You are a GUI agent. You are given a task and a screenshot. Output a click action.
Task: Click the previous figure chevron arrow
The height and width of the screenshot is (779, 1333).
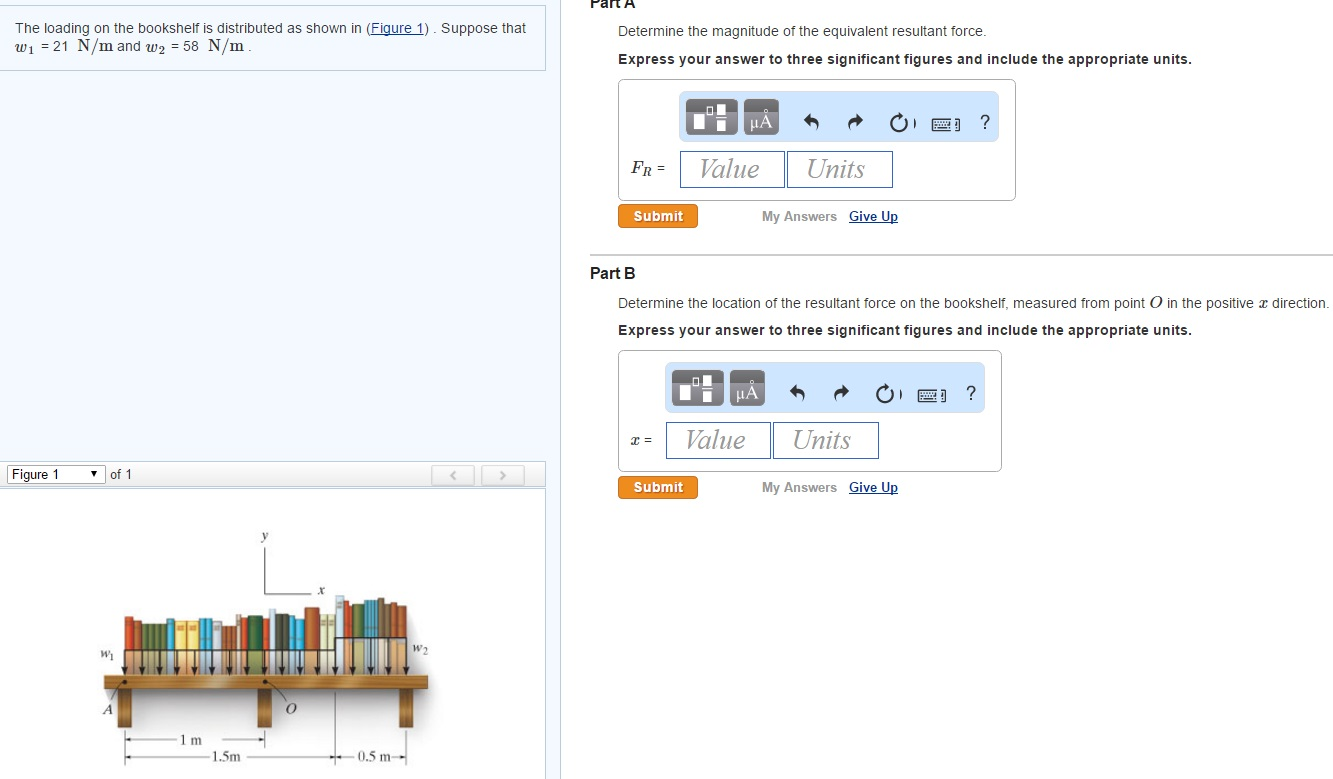point(453,474)
